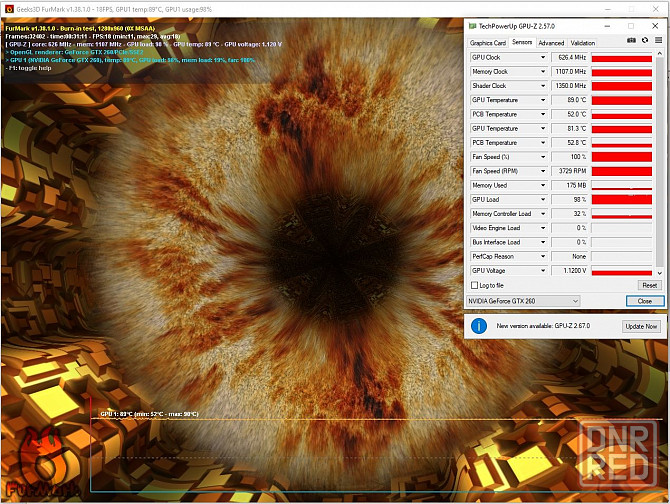Open the GPU-Z hamburger menu icon
This screenshot has width=670, height=504.
658,40
